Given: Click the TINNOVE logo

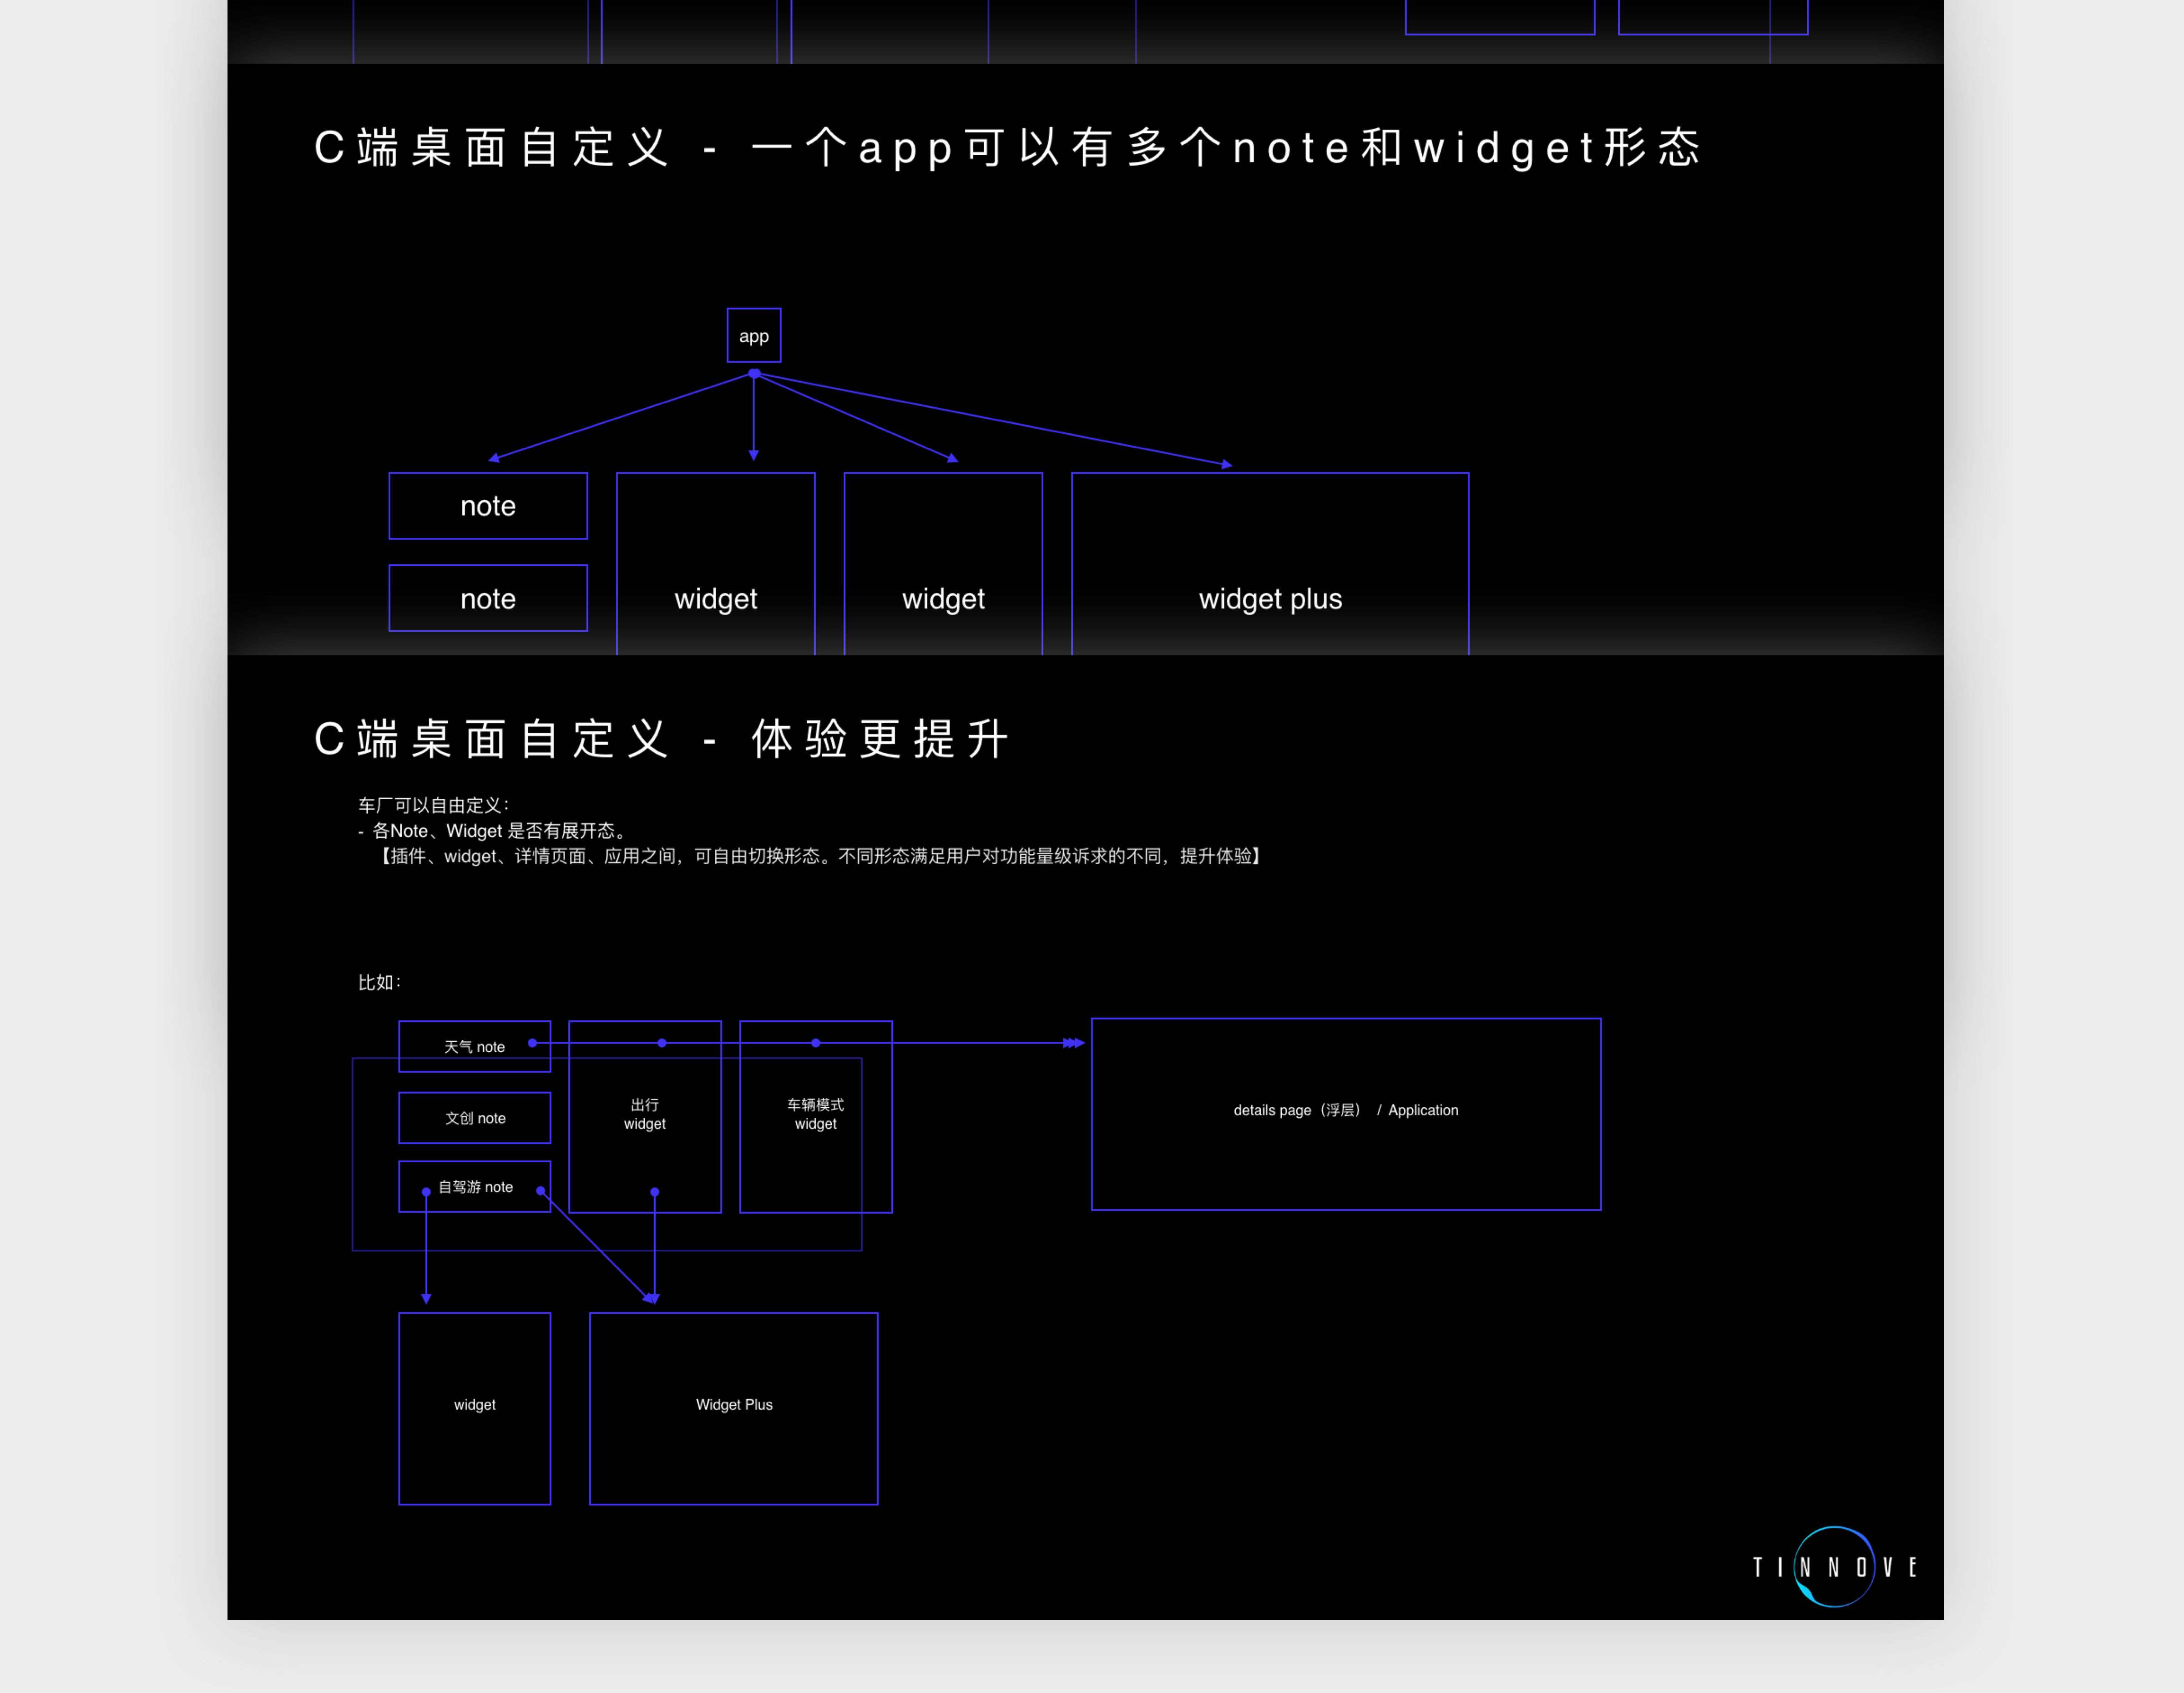Looking at the screenshot, I should [1835, 1566].
